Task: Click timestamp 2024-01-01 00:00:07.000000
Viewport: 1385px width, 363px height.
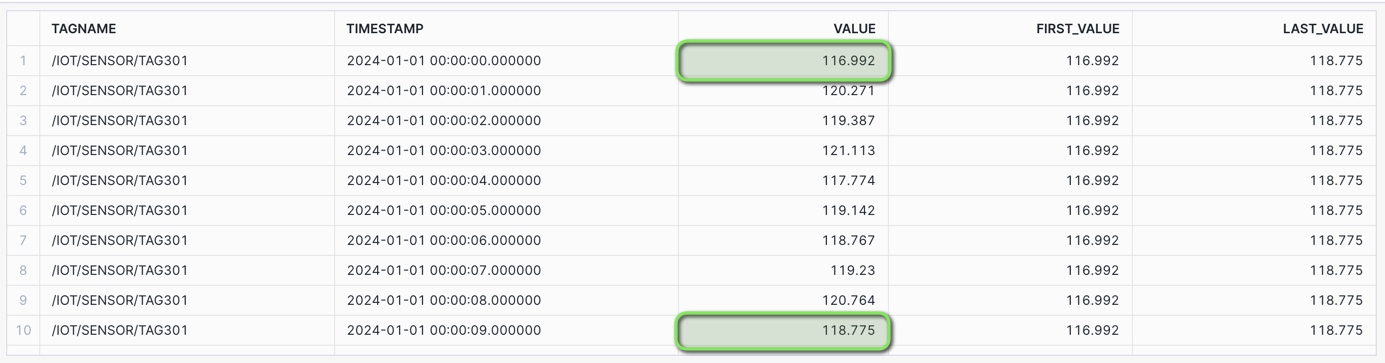Action: pos(444,270)
